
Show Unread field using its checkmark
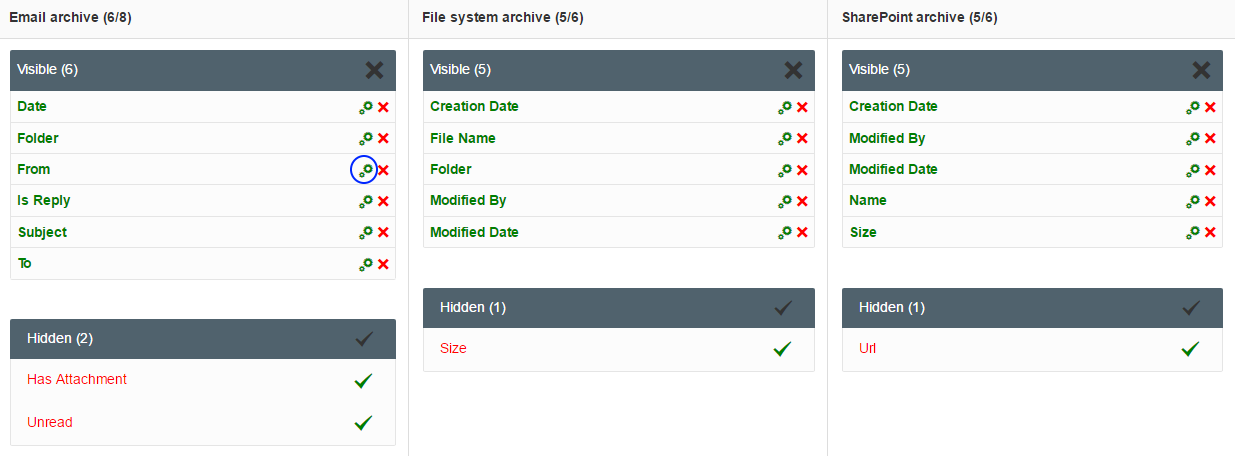363,423
